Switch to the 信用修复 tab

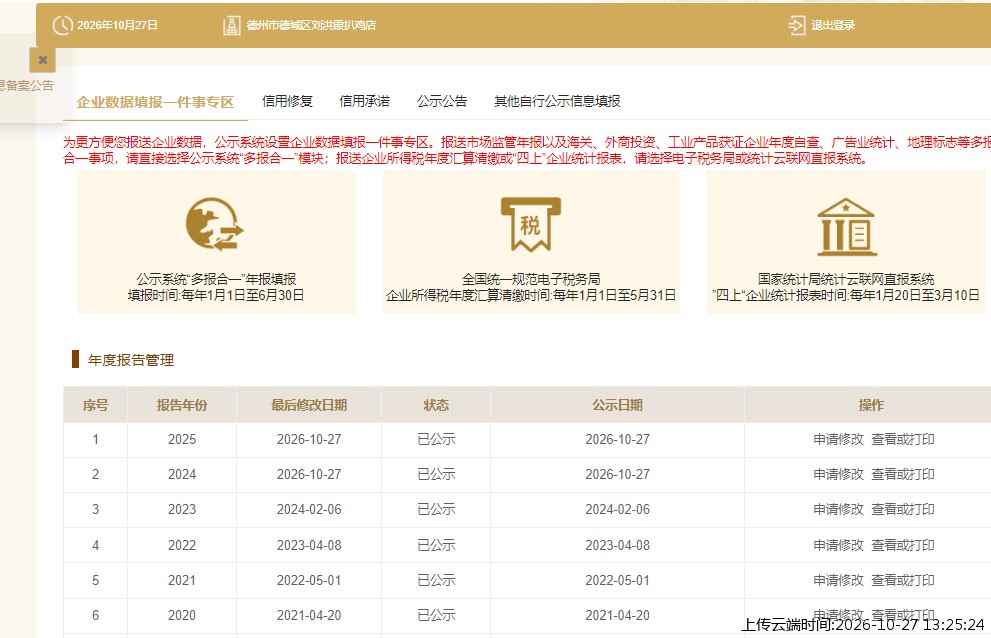(288, 101)
